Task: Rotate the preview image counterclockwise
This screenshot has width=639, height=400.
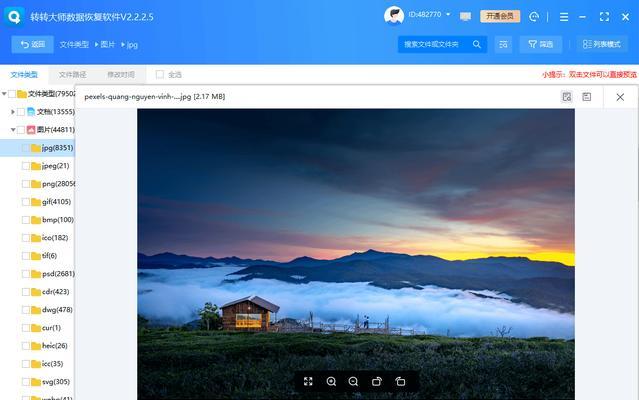Action: point(400,381)
